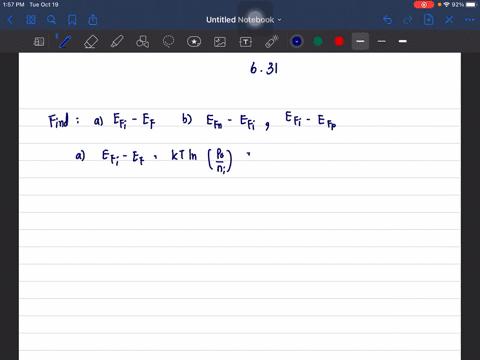
Task: Open the search tool
Action: (51, 20)
